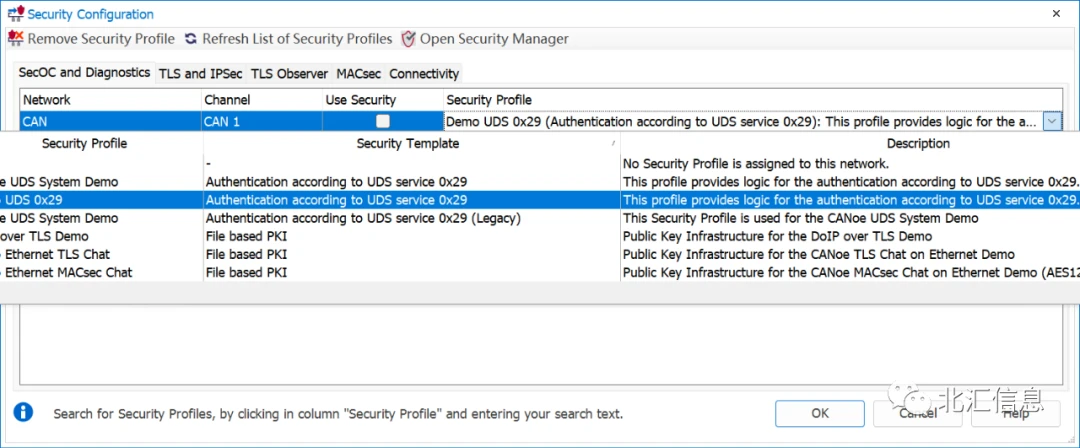Click the Cancel button
The width and height of the screenshot is (1080, 448).
[918, 413]
